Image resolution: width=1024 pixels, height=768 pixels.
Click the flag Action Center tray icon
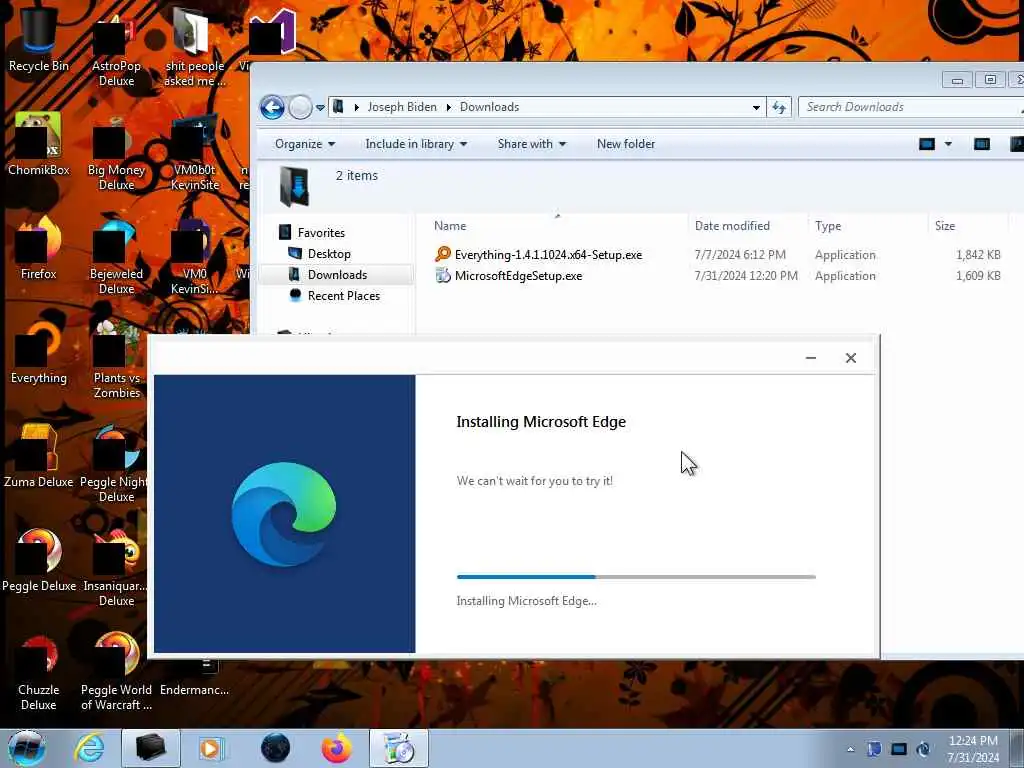(874, 749)
